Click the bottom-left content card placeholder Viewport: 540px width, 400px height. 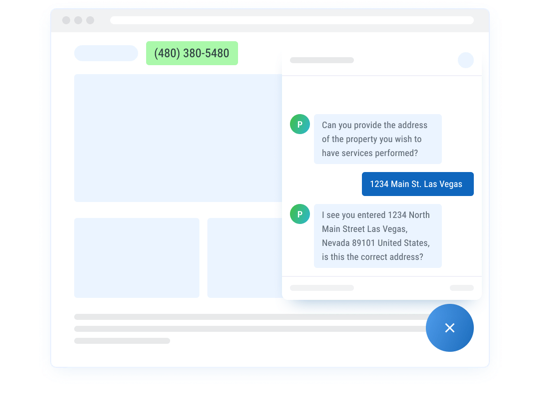click(x=137, y=258)
